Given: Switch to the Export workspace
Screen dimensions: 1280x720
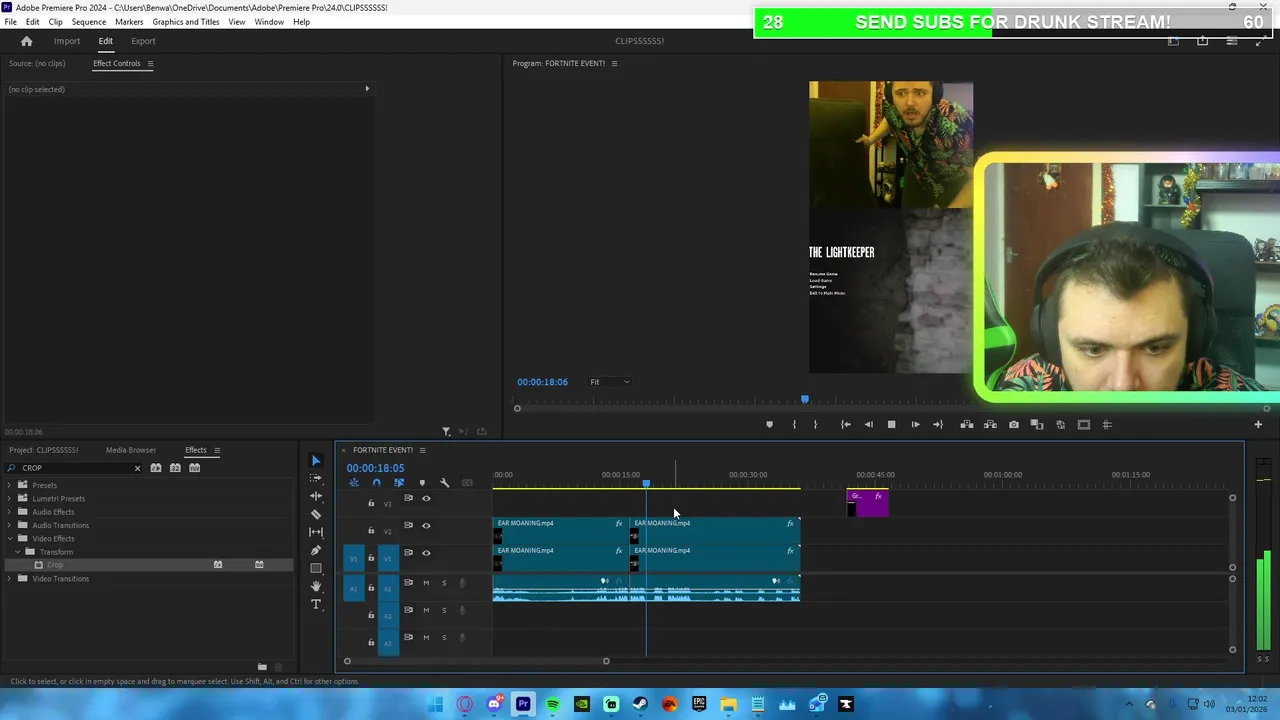Looking at the screenshot, I should point(143,41).
